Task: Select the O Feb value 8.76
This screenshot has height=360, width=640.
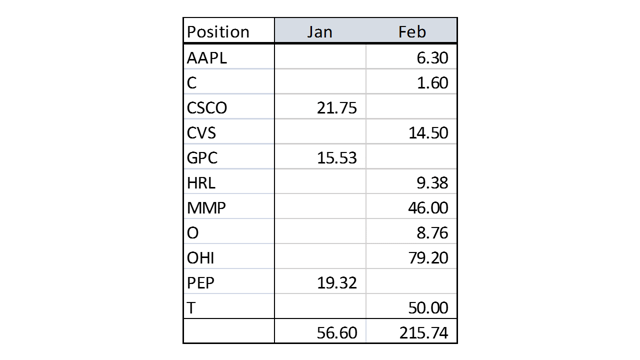Action: pos(411,232)
